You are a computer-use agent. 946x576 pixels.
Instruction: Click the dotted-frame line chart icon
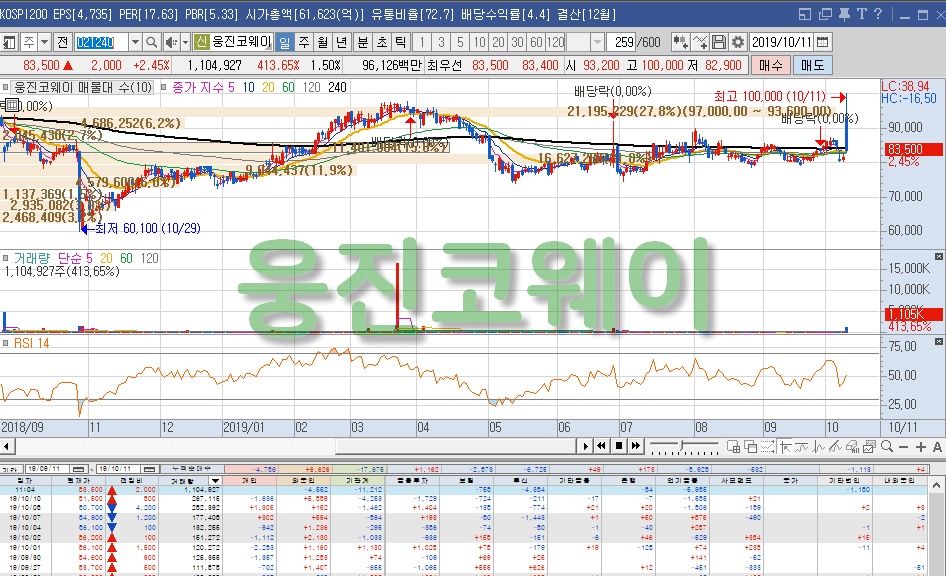(x=767, y=447)
